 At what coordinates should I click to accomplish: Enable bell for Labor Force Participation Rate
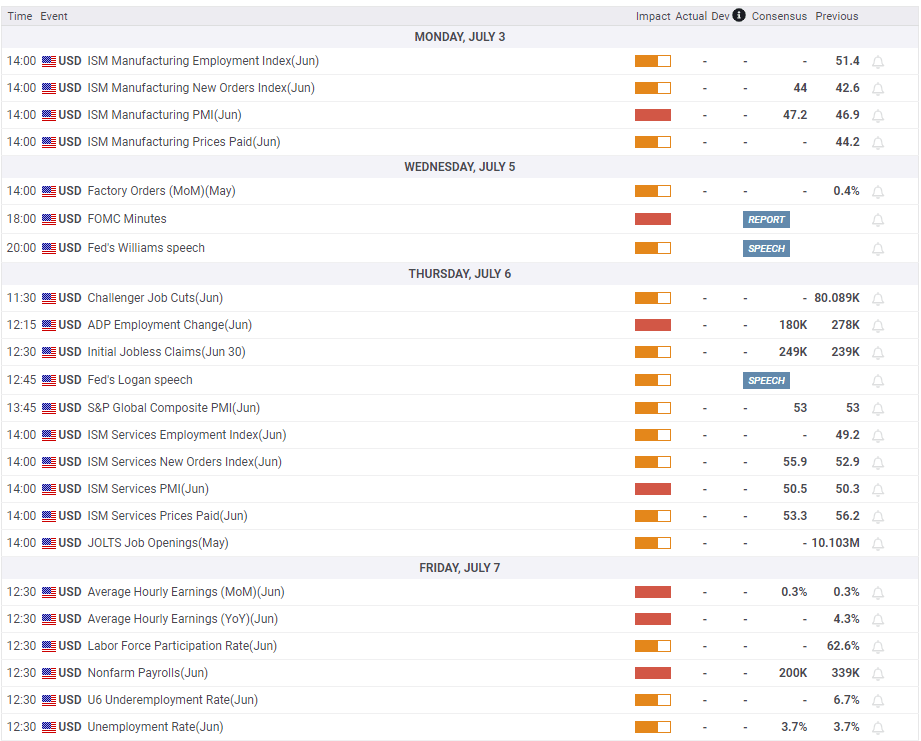point(878,647)
